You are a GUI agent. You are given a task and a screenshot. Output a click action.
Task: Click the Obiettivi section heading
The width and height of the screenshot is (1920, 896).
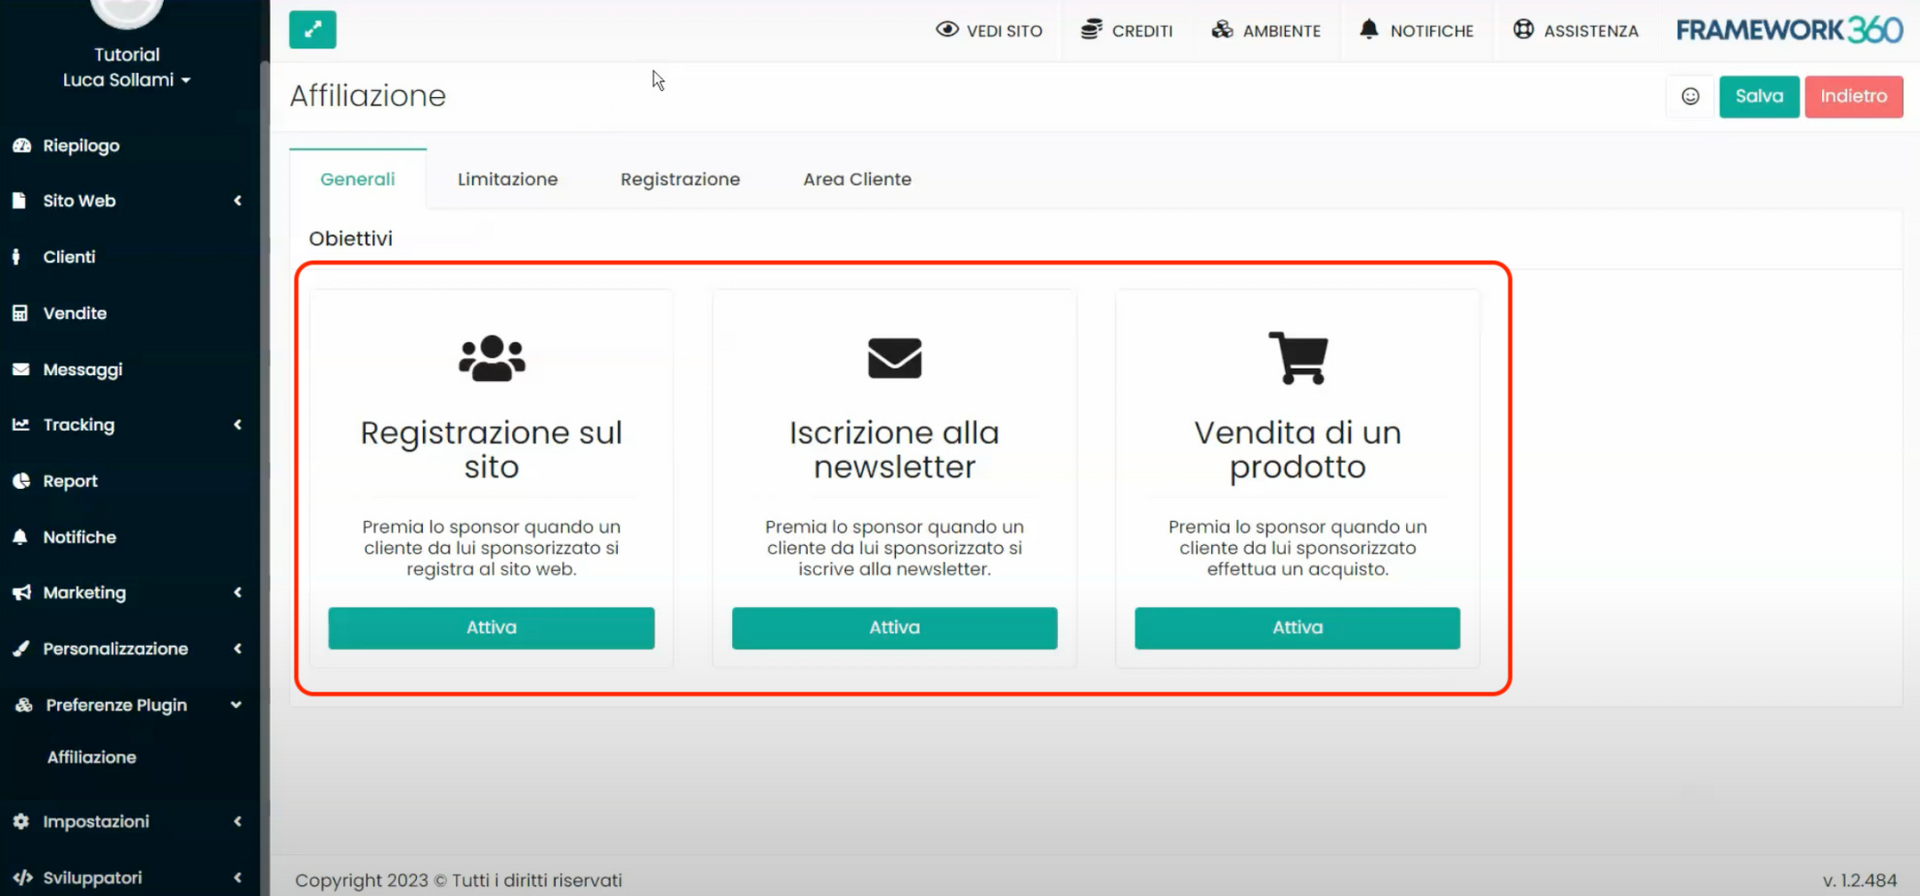[351, 238]
